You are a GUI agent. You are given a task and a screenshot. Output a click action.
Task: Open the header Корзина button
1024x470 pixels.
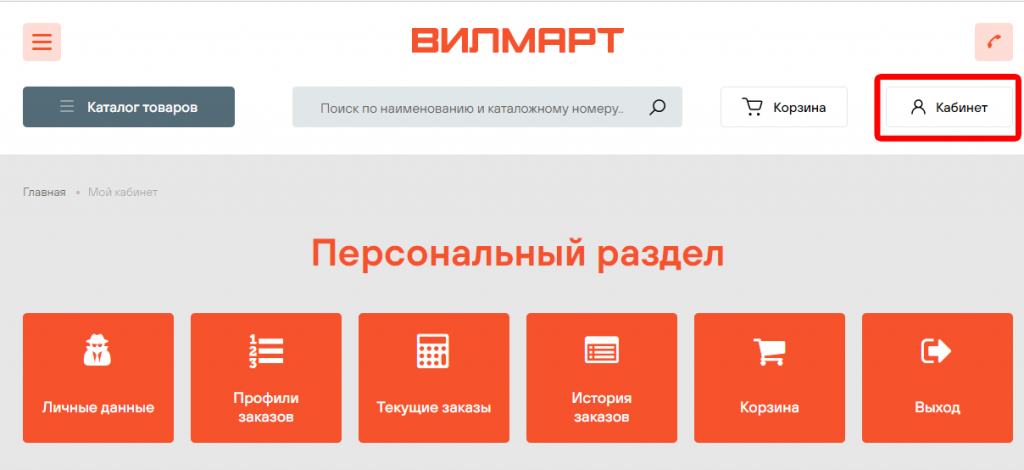pyautogui.click(x=784, y=107)
